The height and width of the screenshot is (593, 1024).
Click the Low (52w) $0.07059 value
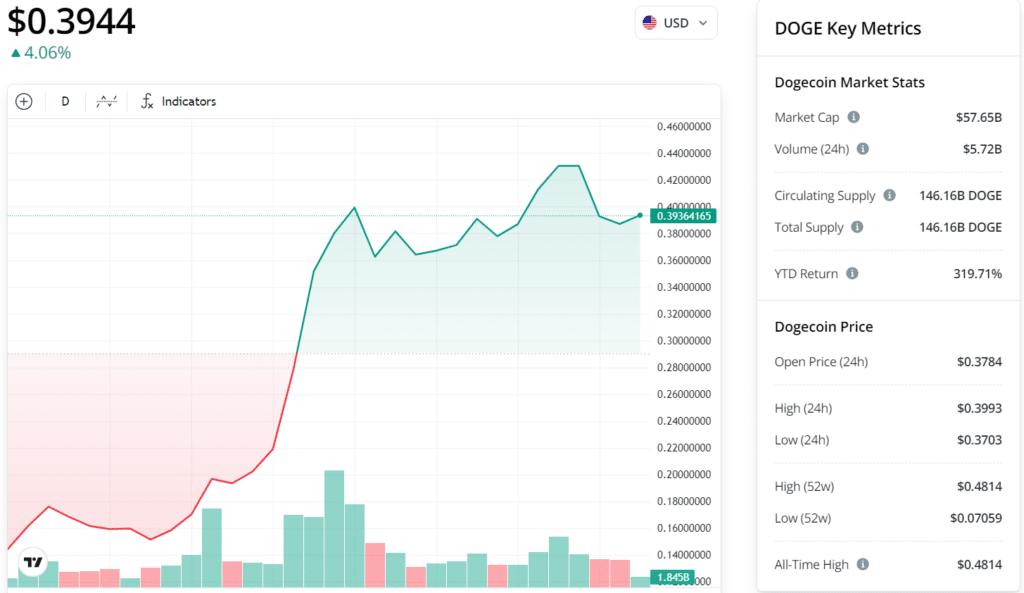click(x=976, y=518)
